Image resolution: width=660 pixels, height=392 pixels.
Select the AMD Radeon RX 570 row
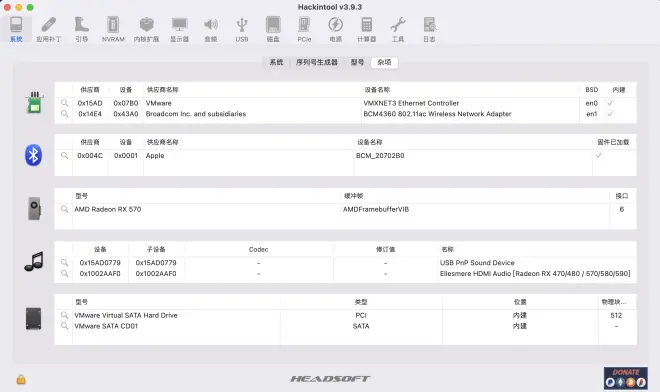coord(345,209)
